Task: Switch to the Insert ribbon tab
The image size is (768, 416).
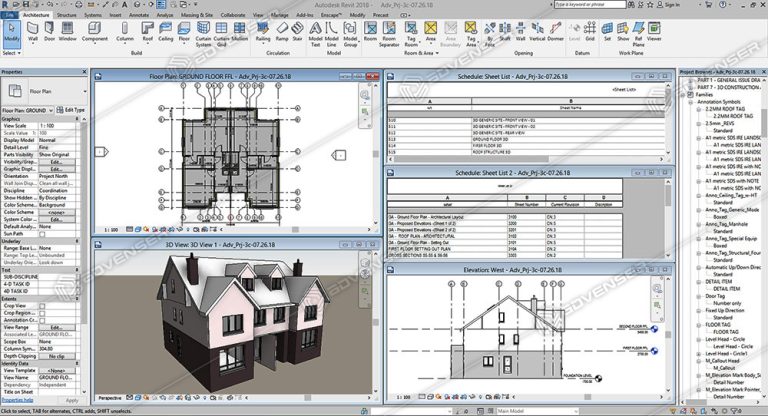Action: [x=115, y=15]
